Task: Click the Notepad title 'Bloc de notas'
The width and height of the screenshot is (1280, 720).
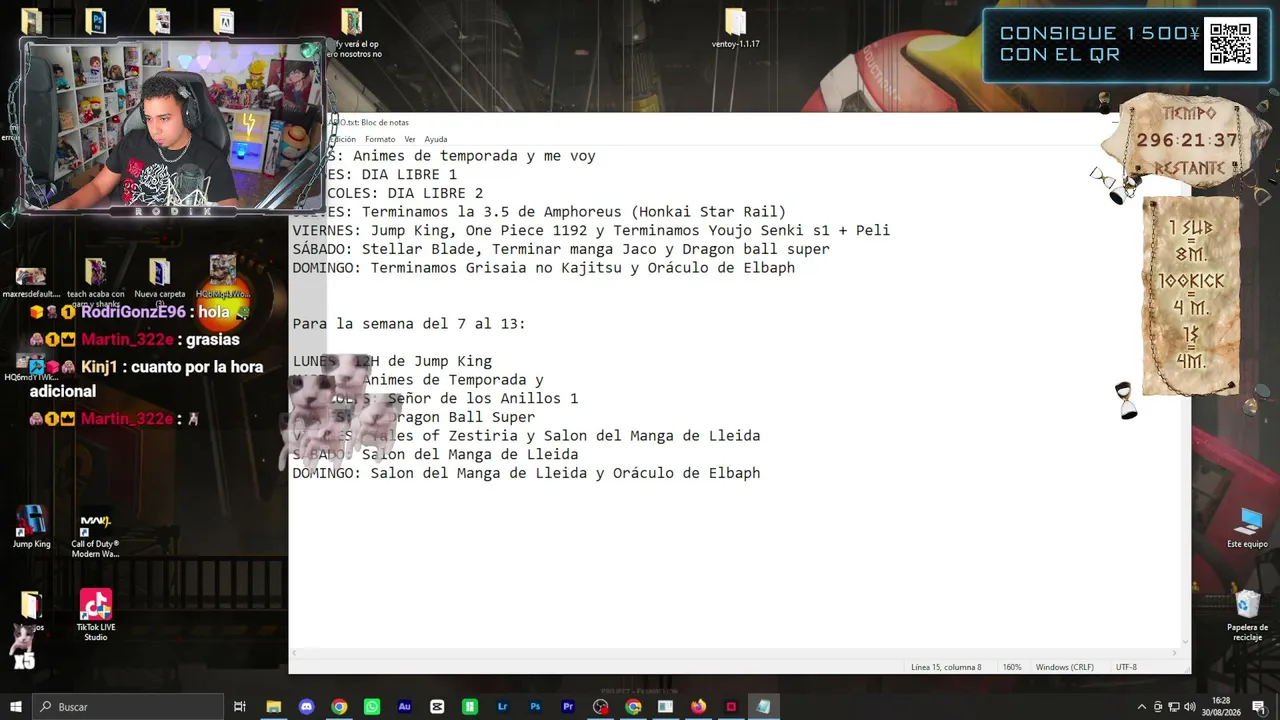Action: (385, 122)
